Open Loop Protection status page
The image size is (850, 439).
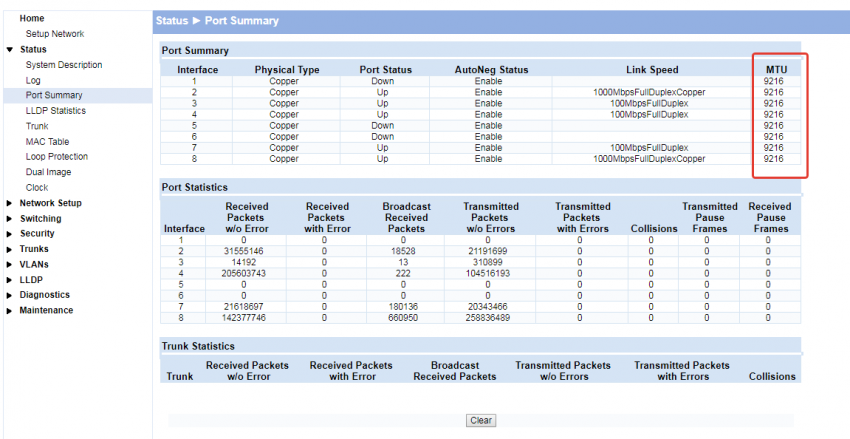(x=57, y=157)
